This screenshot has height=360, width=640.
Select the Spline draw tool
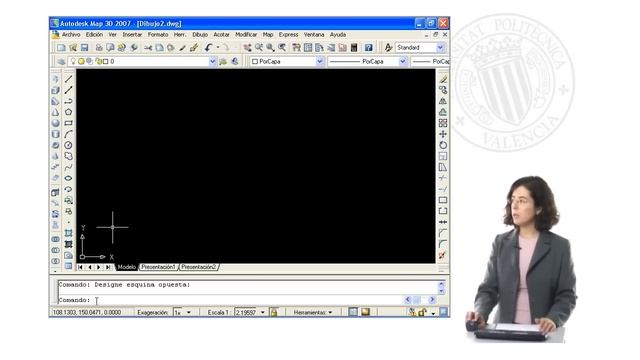click(68, 167)
